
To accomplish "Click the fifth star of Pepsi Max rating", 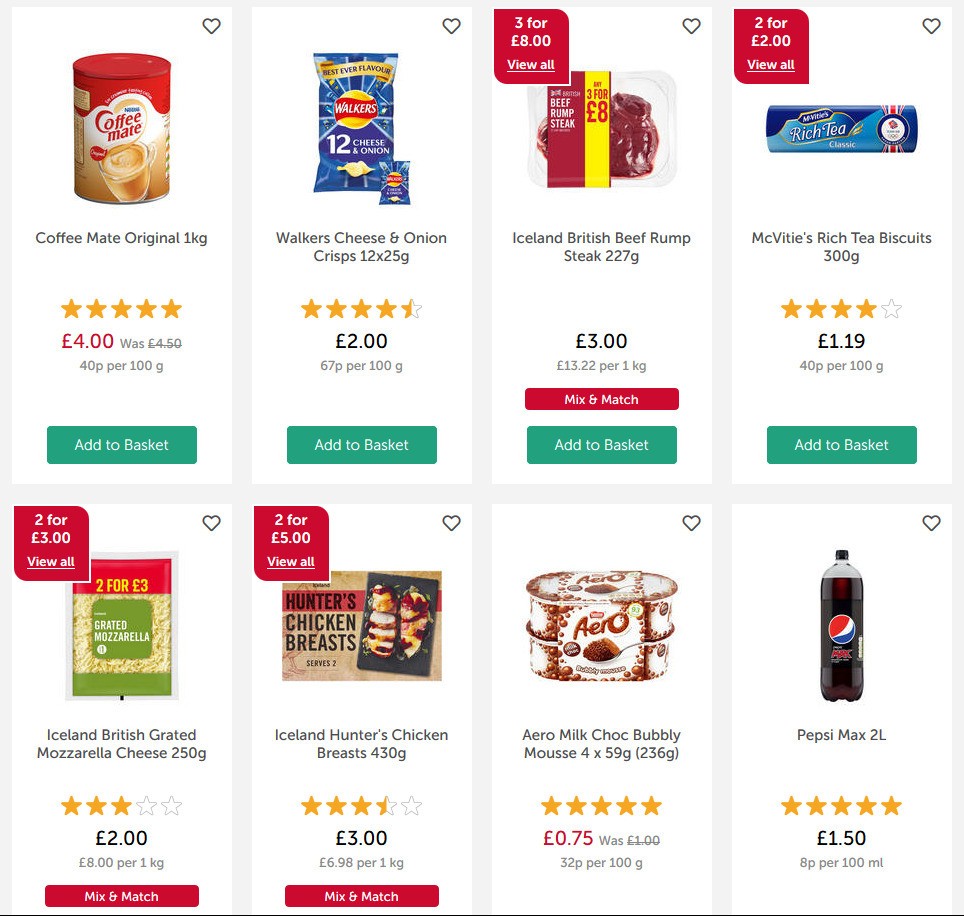I will (891, 805).
